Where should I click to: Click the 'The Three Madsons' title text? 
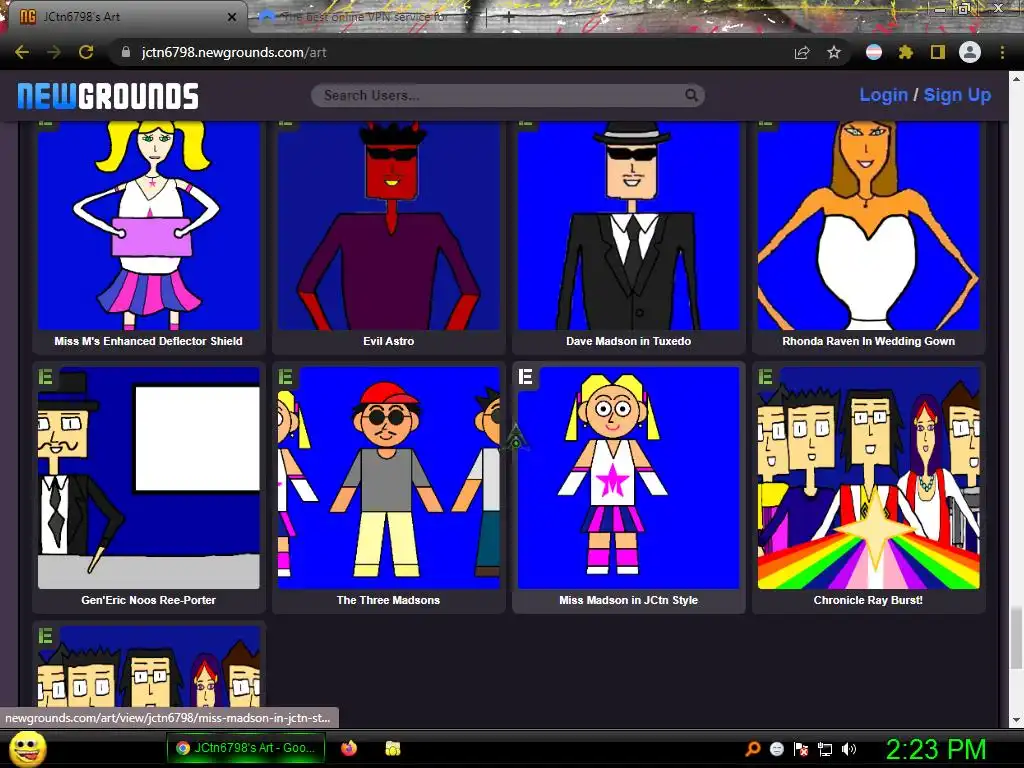point(389,600)
